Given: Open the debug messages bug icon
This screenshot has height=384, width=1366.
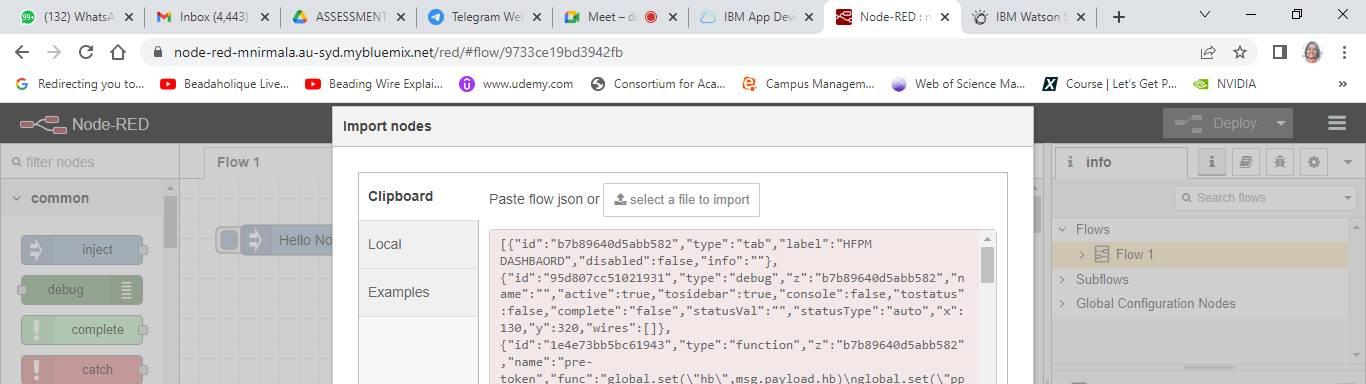Looking at the screenshot, I should coord(1279,162).
